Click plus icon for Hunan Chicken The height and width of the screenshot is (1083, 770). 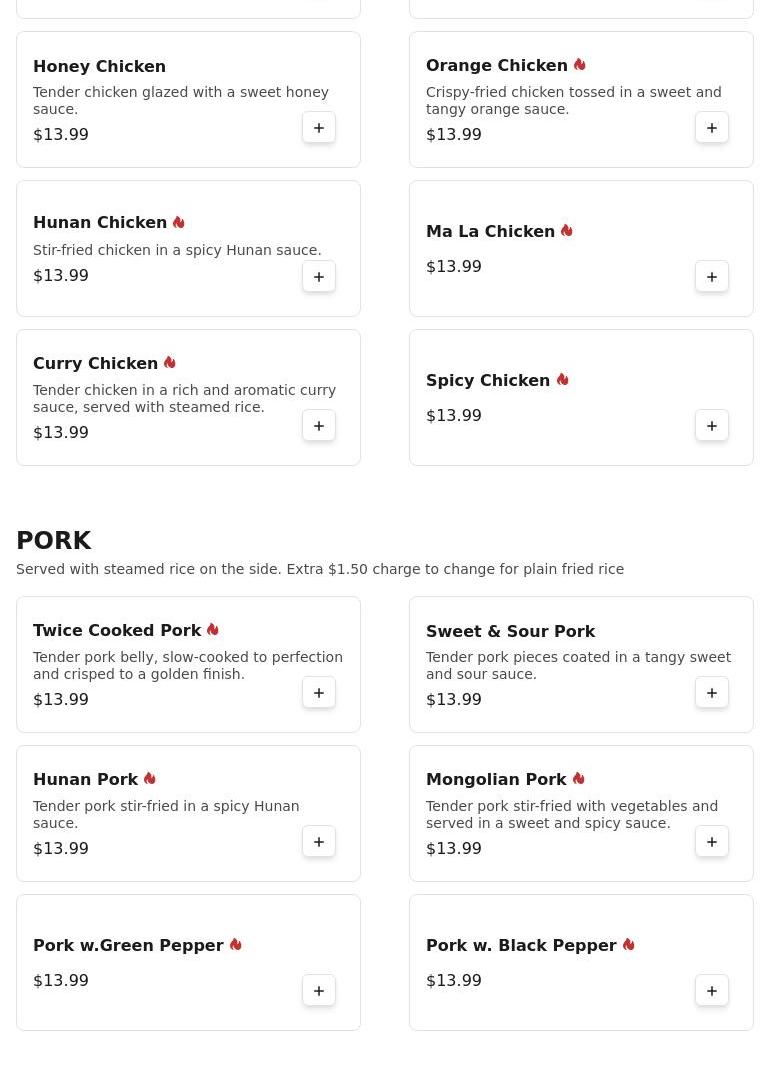[319, 277]
